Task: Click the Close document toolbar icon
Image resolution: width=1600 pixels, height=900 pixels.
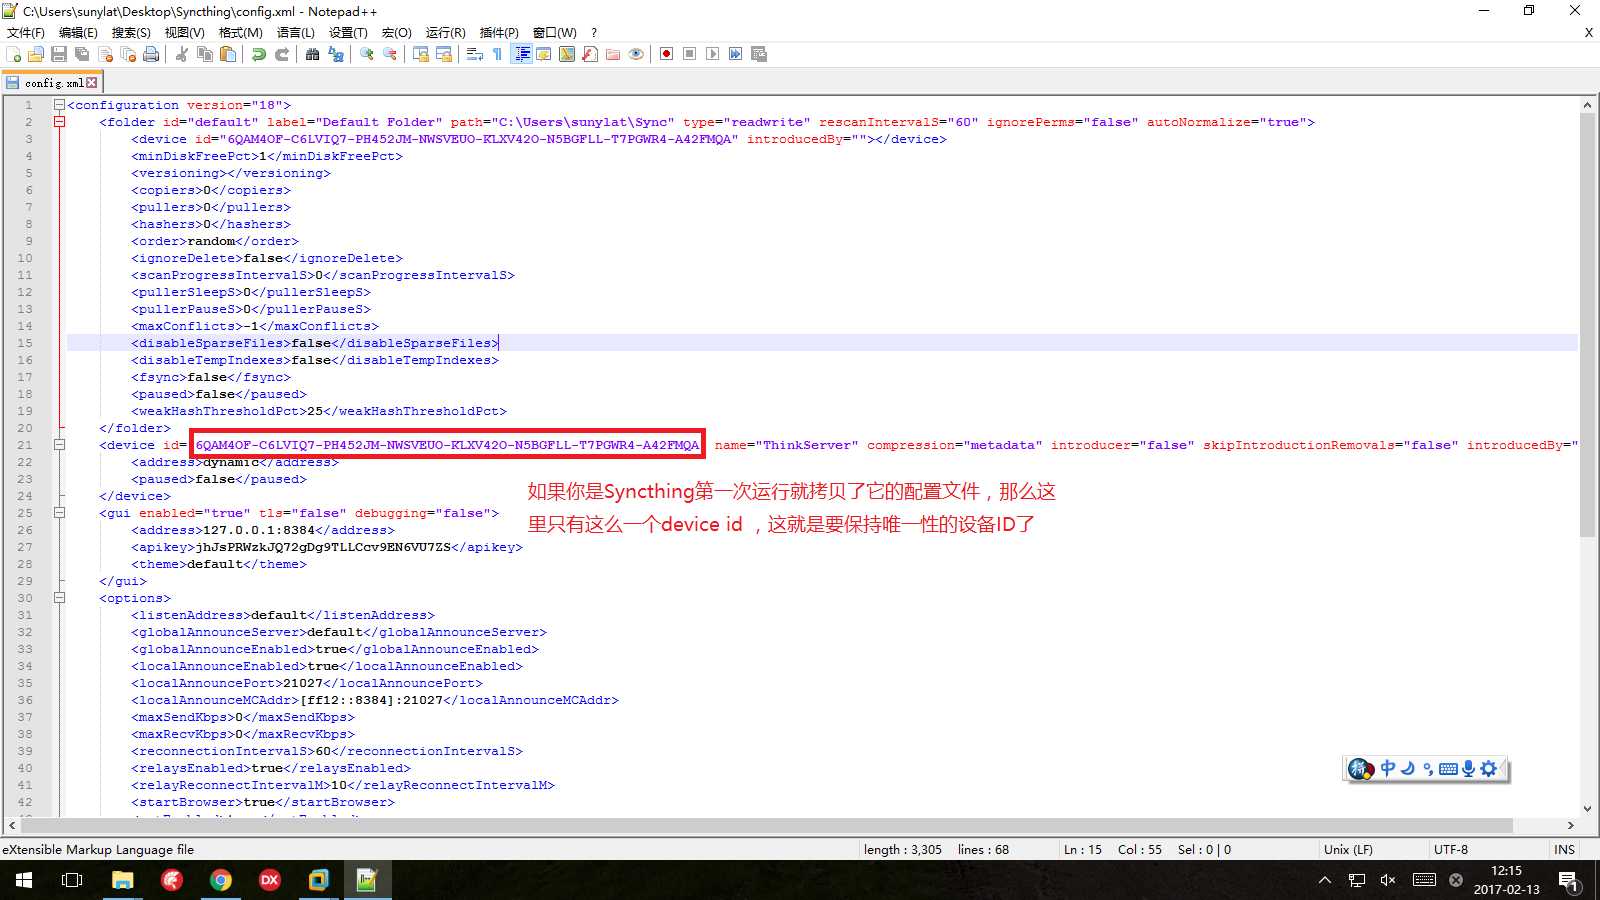Action: [105, 54]
